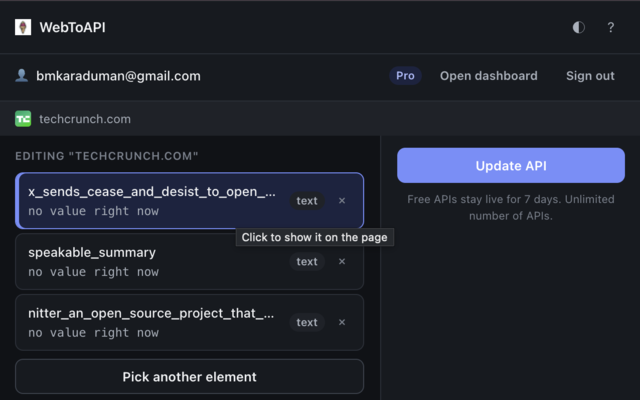Viewport: 640px width, 400px height.
Task: Open dashboard link
Action: click(x=489, y=76)
